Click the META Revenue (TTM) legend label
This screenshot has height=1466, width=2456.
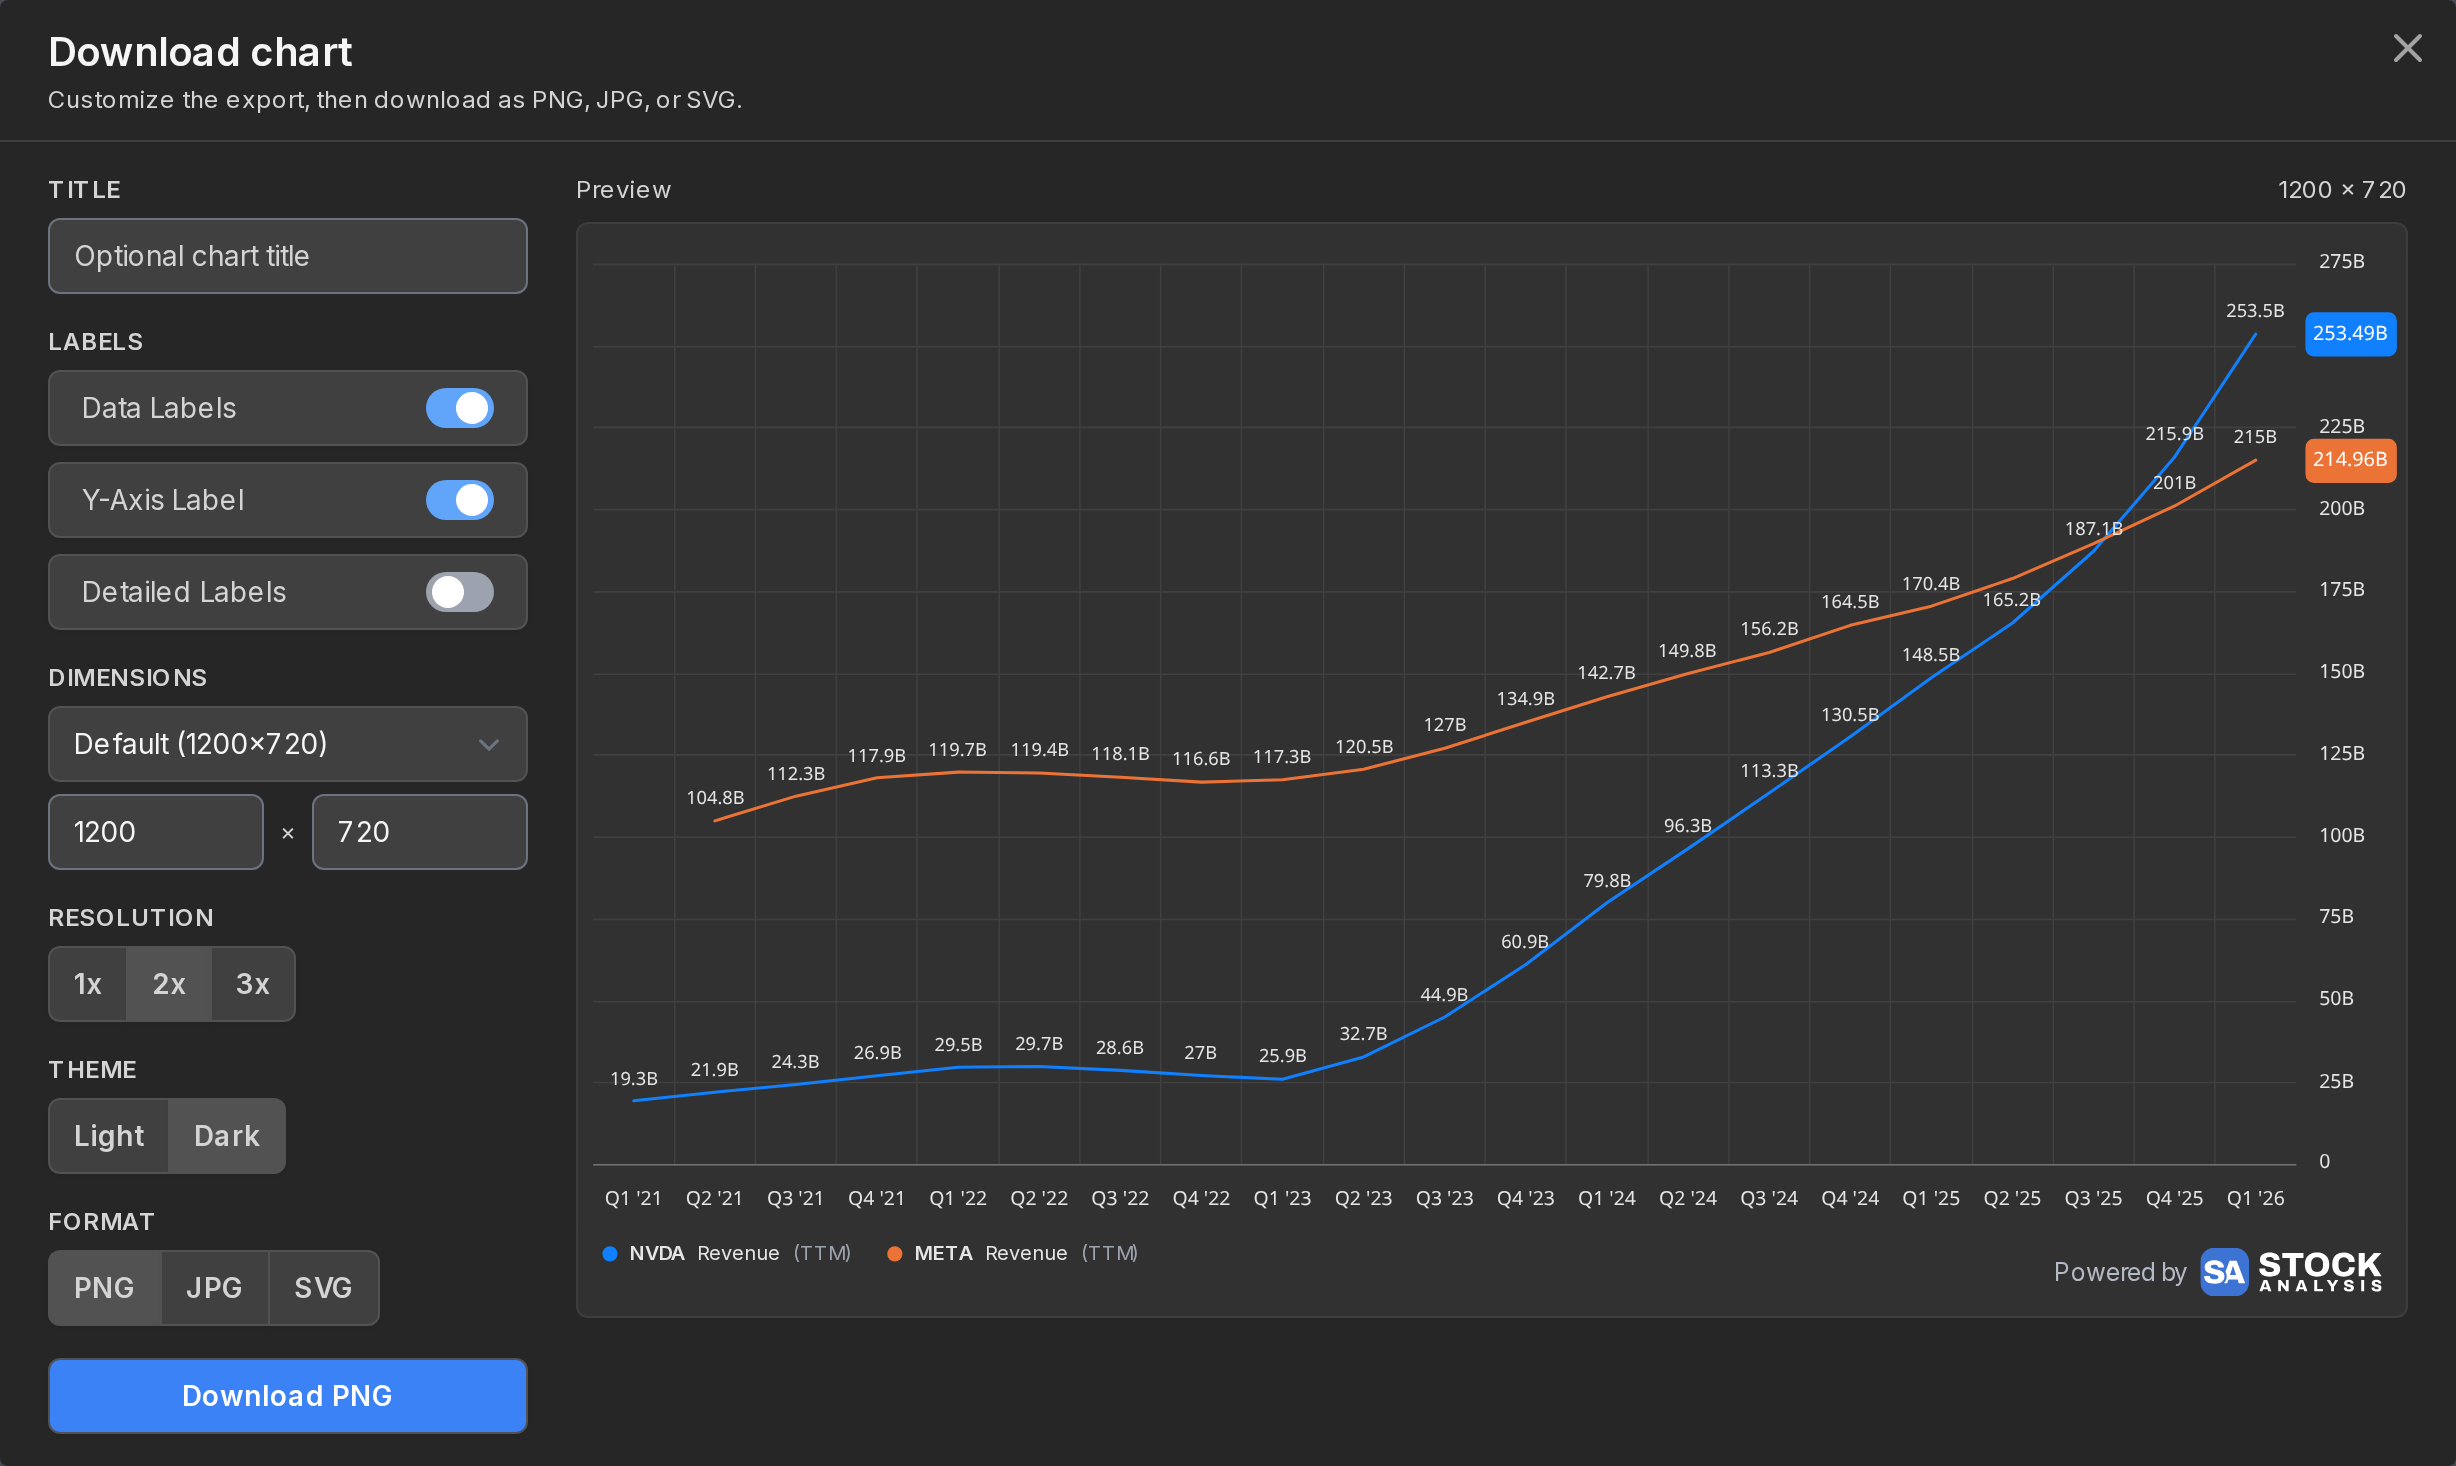pyautogui.click(x=1026, y=1254)
